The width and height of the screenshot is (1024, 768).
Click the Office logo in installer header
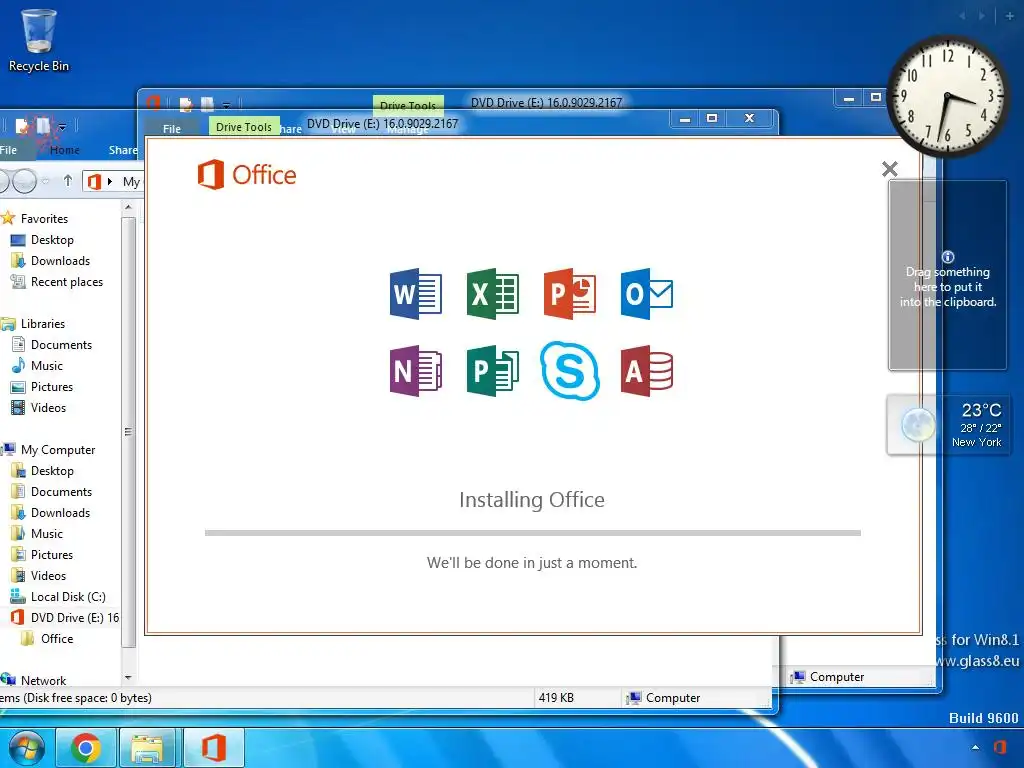pyautogui.click(x=247, y=174)
